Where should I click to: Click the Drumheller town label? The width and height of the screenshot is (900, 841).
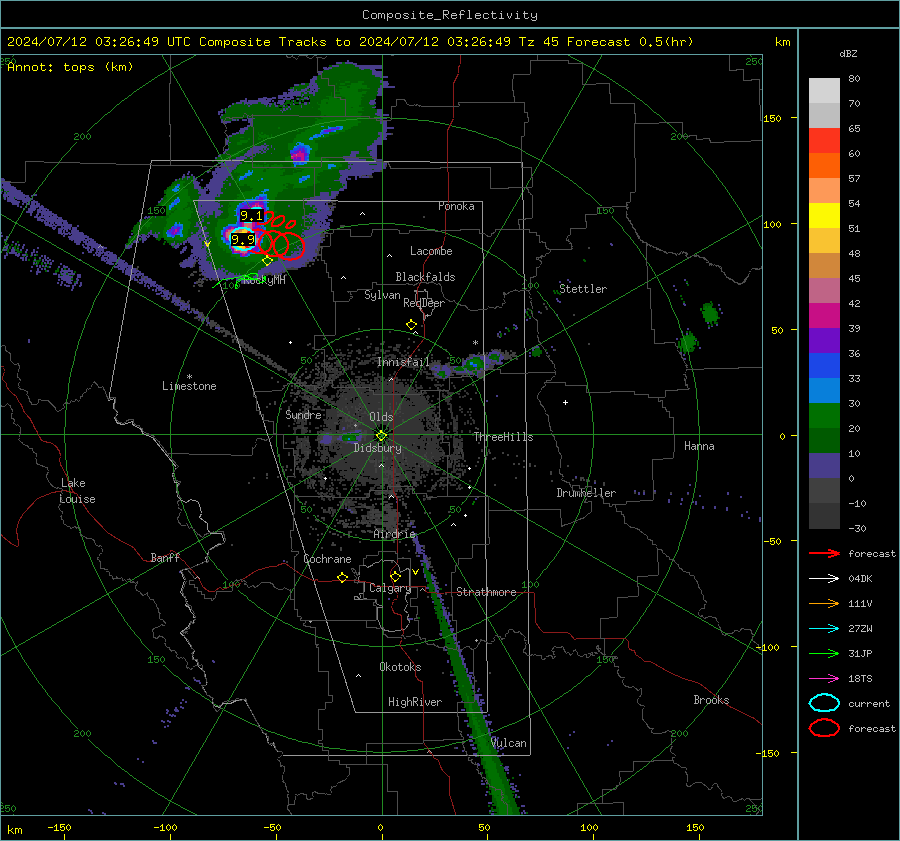(586, 493)
